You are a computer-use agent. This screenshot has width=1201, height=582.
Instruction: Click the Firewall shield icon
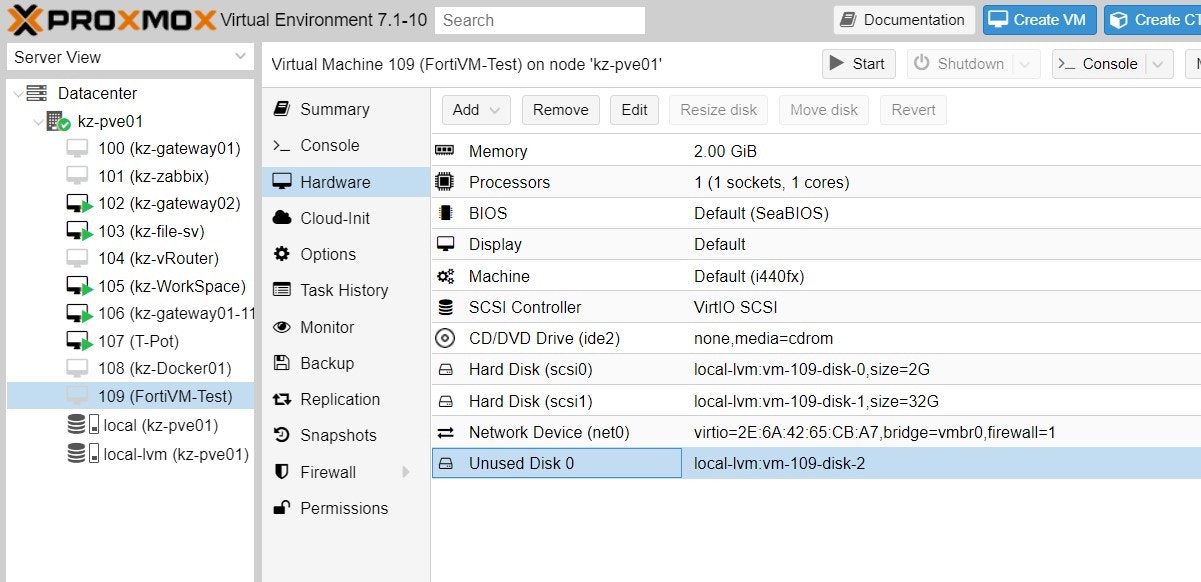coord(282,472)
